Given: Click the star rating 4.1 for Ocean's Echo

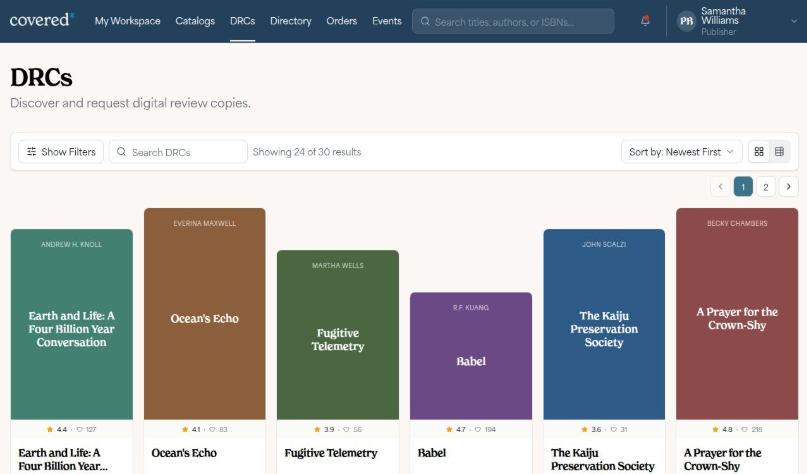Looking at the screenshot, I should (x=191, y=429).
